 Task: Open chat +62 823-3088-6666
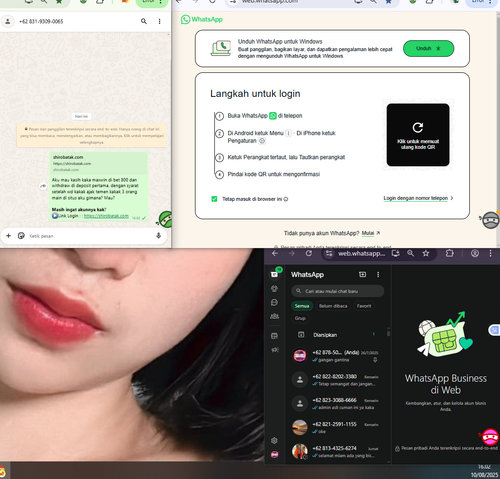[x=337, y=403]
